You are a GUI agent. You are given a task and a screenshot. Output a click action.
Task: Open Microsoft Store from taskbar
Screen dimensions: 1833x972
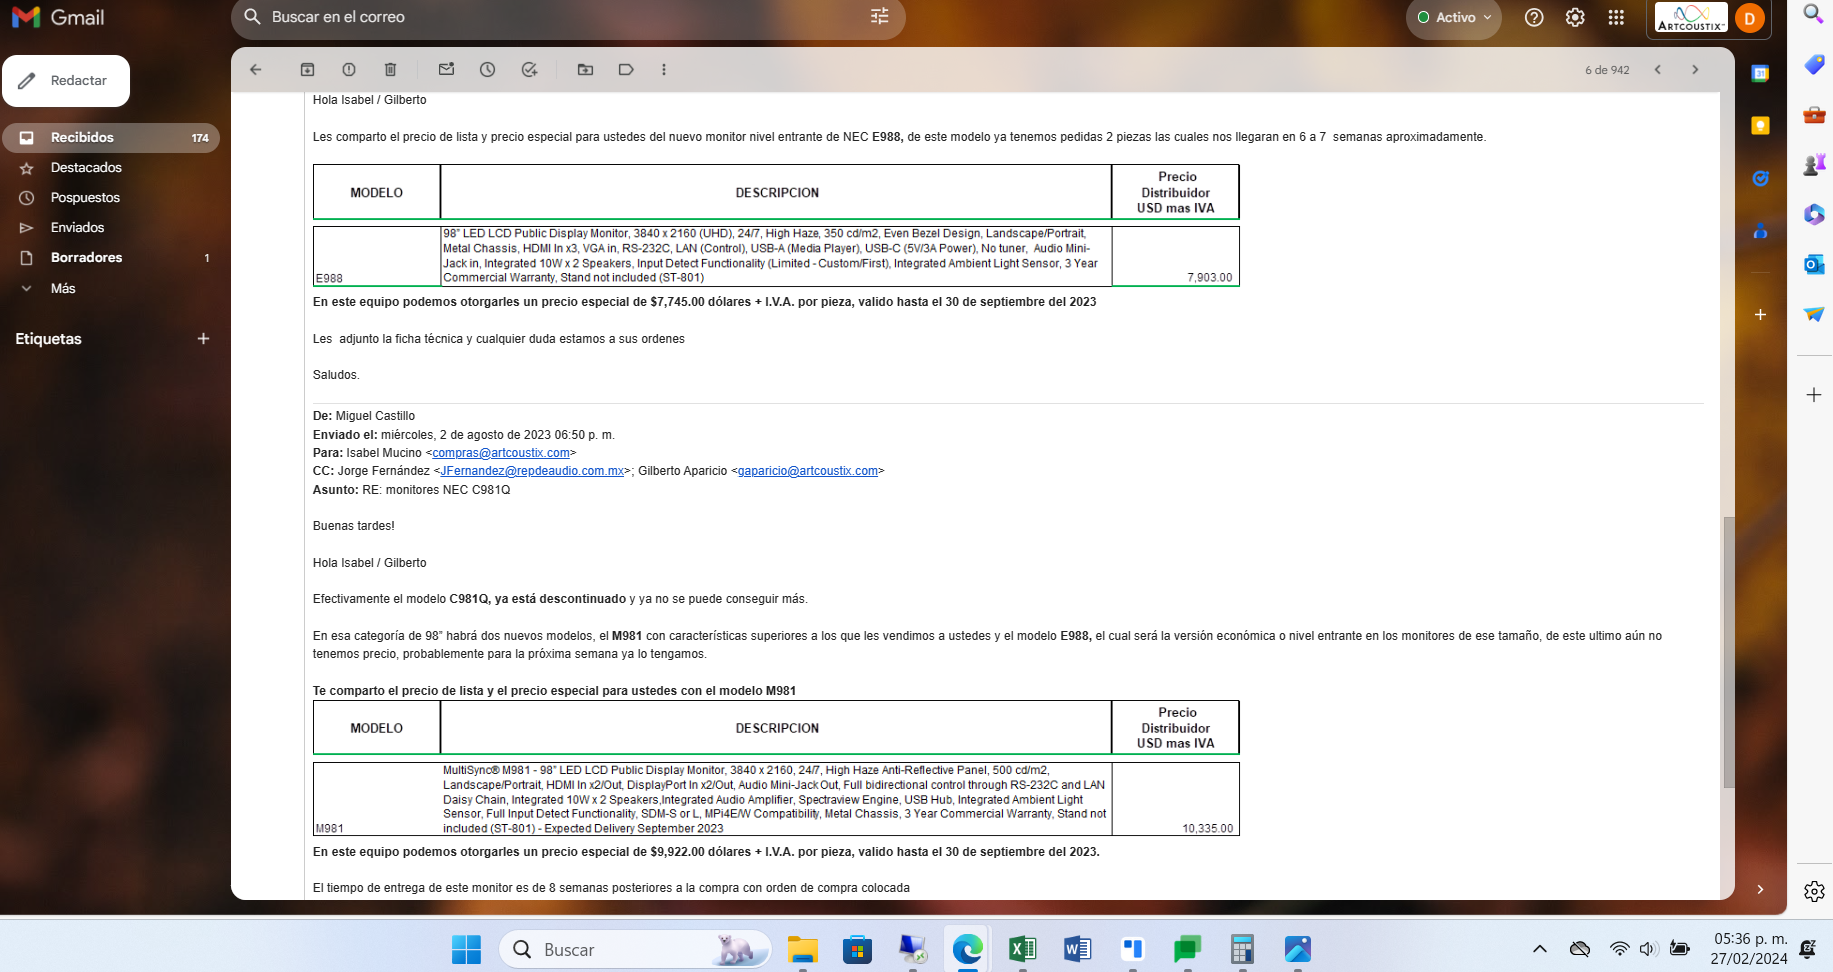point(857,949)
